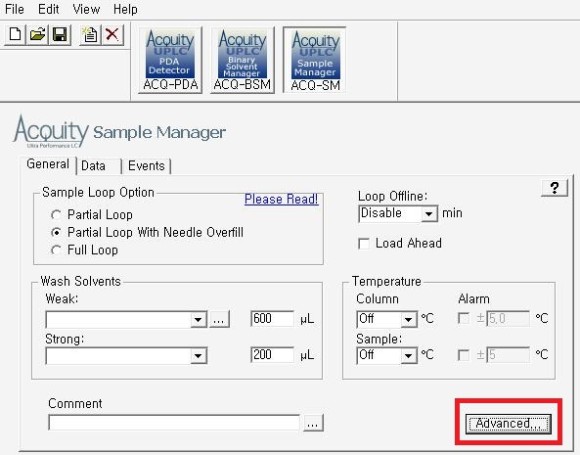This screenshot has height=455, width=580.
Task: Select the ACQ-SM sample manager module
Action: 315,60
